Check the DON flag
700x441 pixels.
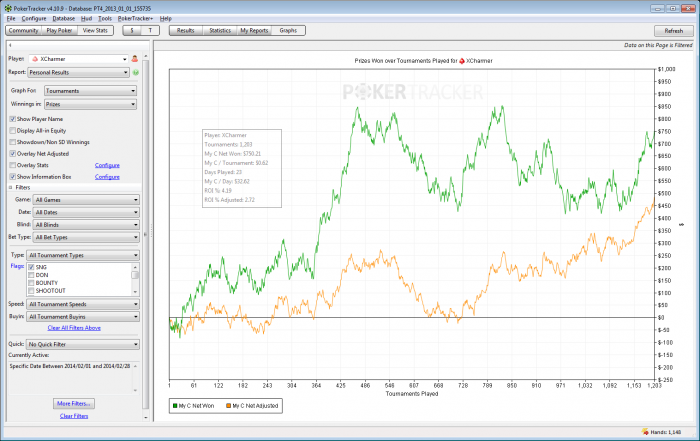coord(31,275)
